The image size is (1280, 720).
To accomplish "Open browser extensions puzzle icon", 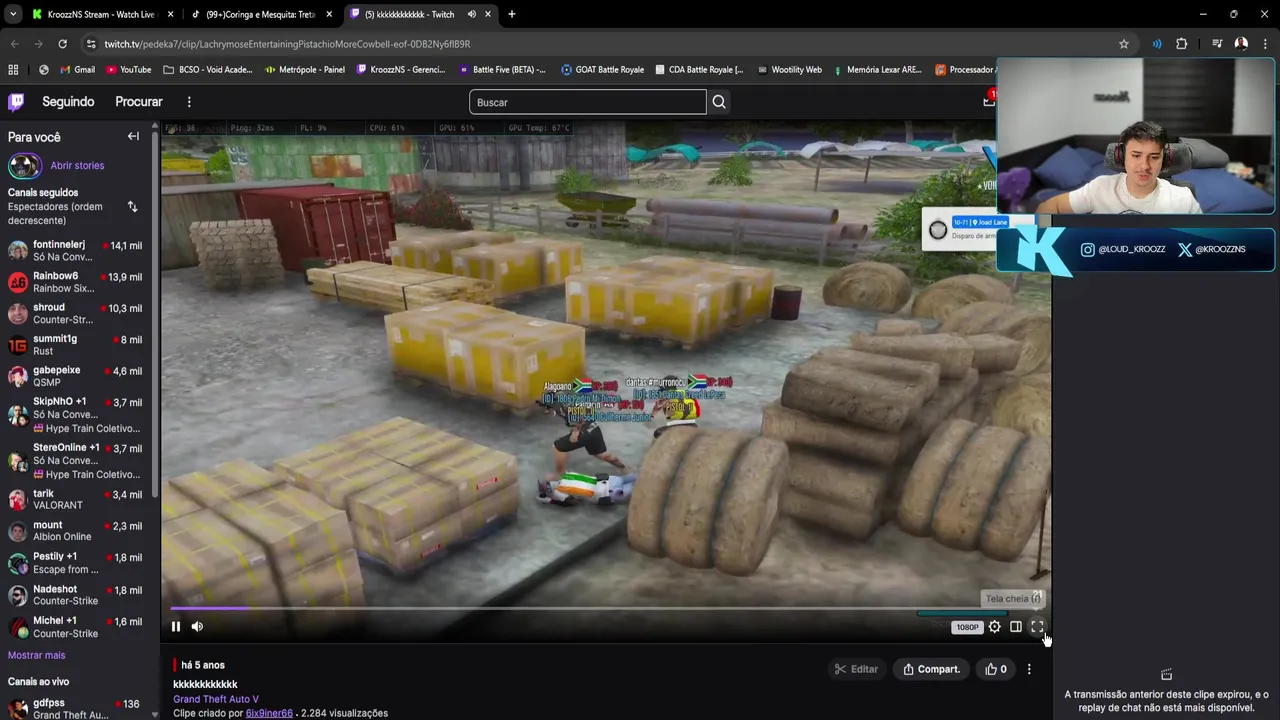I will (x=1182, y=44).
